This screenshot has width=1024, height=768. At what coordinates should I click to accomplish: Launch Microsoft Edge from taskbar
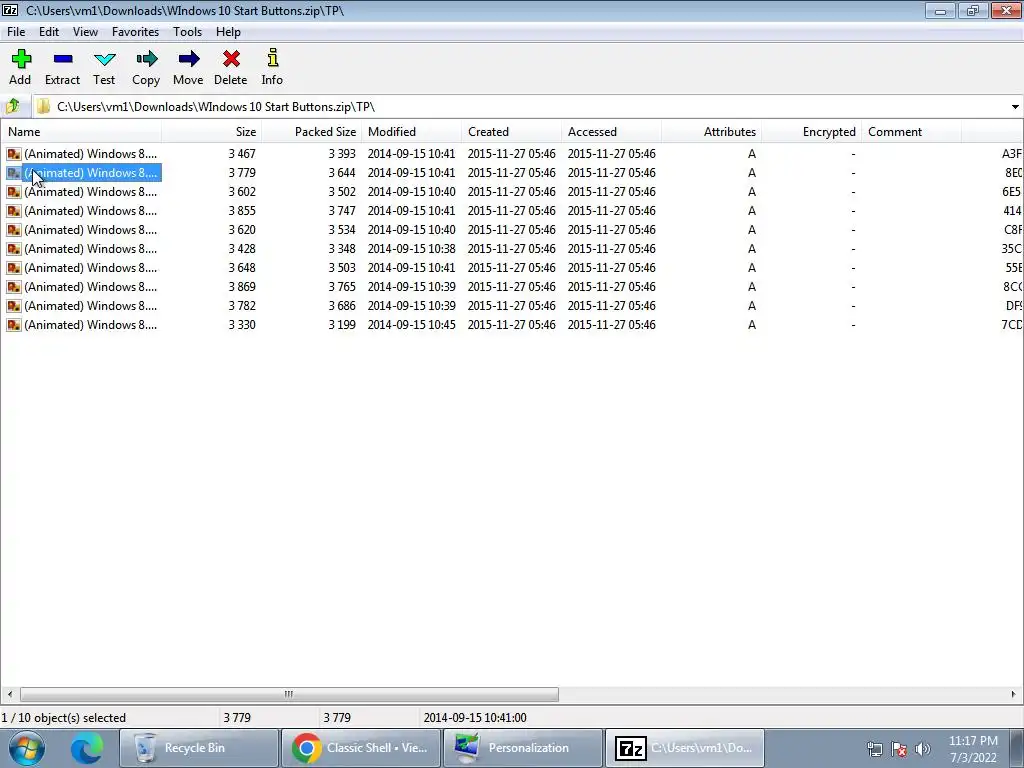87,748
